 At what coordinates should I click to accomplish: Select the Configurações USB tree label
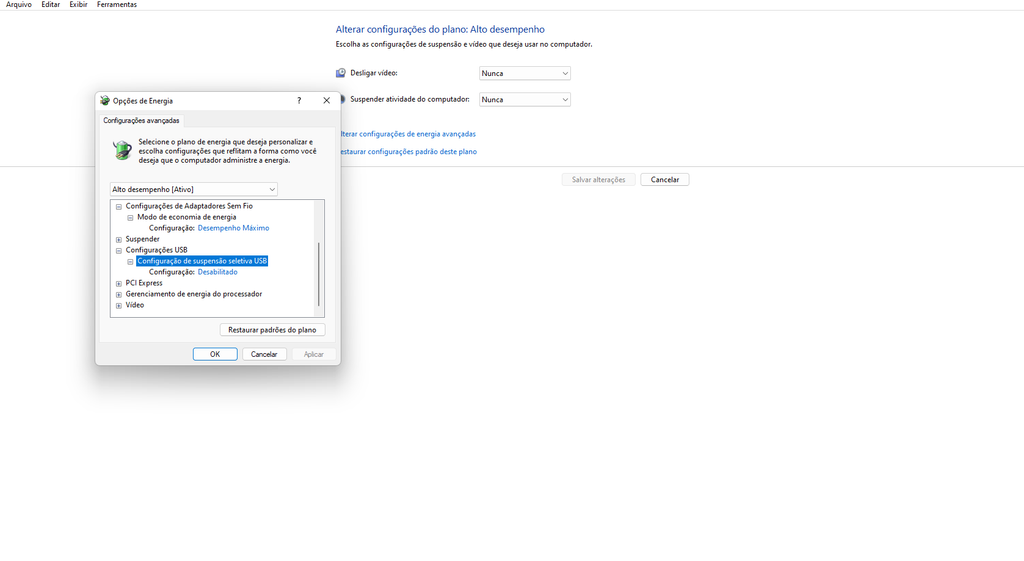coord(156,250)
